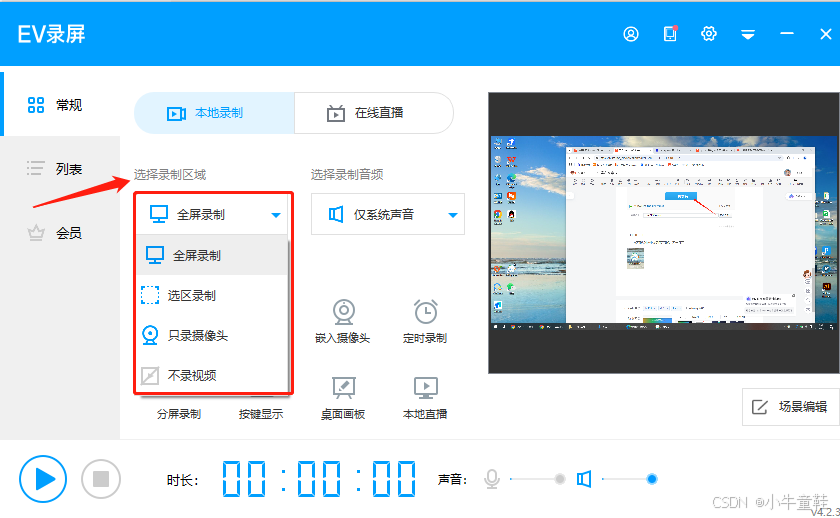Click the desktop preview thumbnail
Viewport: 840px width, 518px height.
tap(665, 233)
